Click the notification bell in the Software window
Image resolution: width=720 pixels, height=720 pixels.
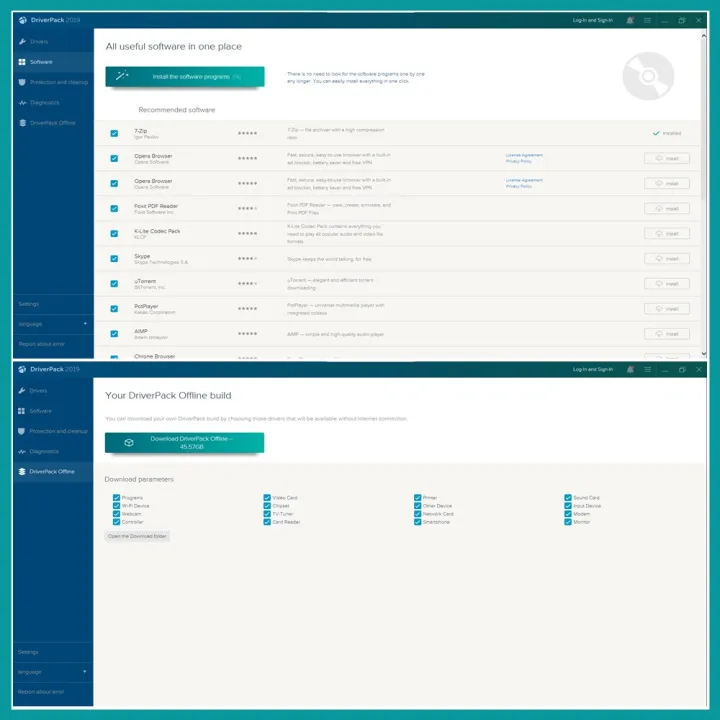[630, 20]
